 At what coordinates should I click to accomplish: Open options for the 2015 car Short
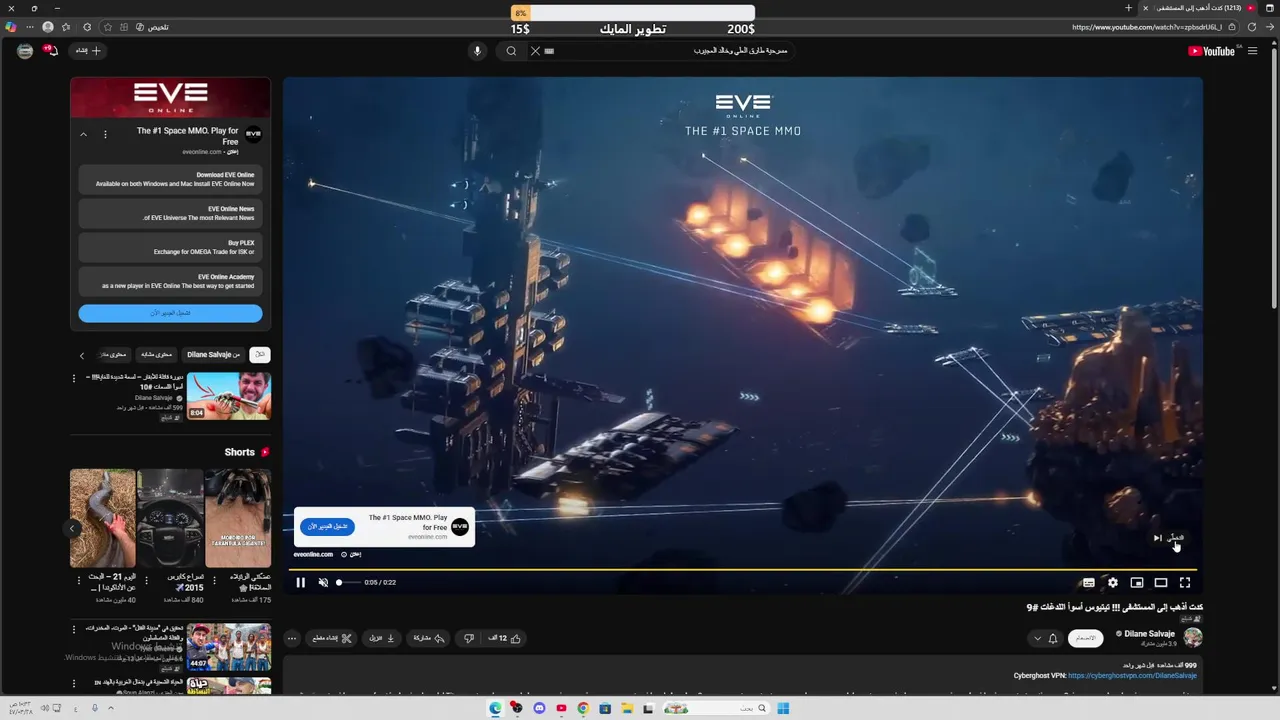click(146, 579)
